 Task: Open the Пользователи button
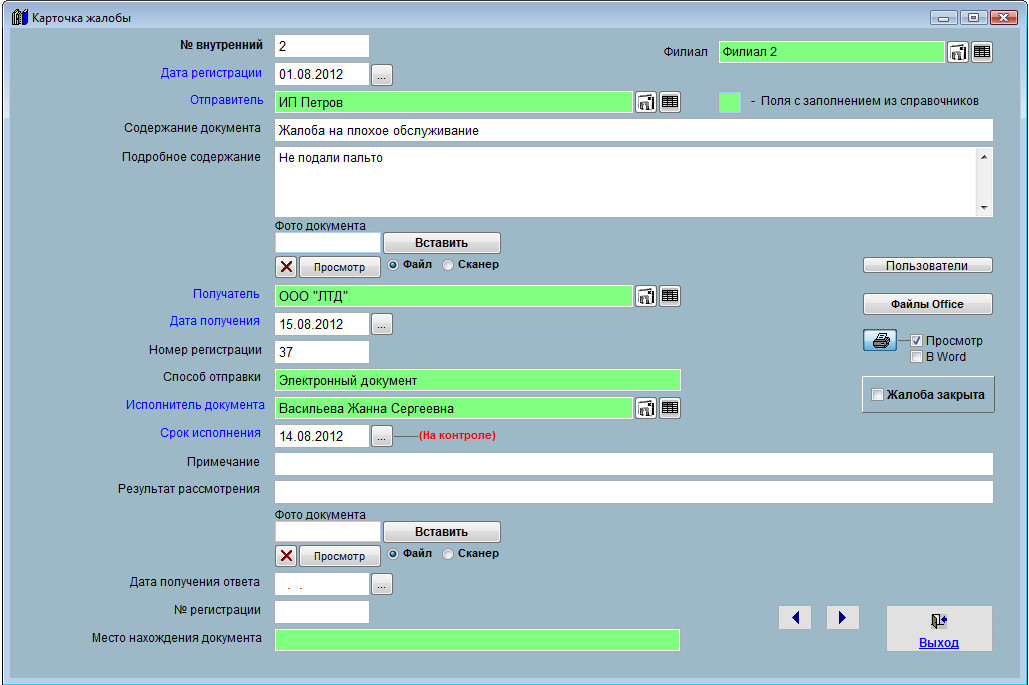(x=927, y=265)
